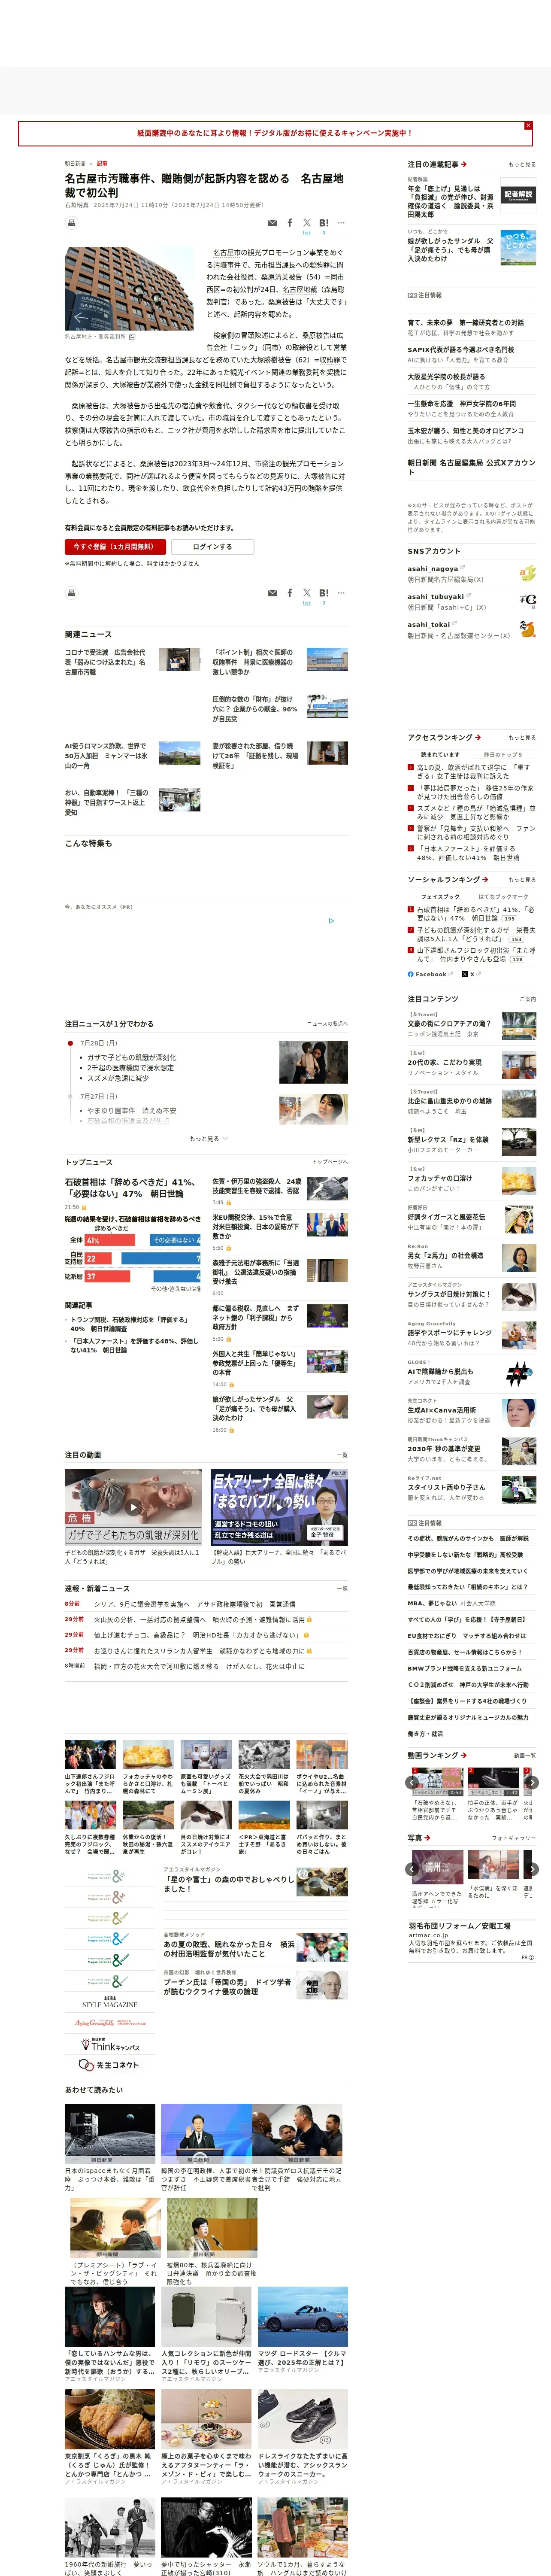Open 日本のispace moon photo thumbnail
The width and height of the screenshot is (551, 2576).
tap(110, 2133)
